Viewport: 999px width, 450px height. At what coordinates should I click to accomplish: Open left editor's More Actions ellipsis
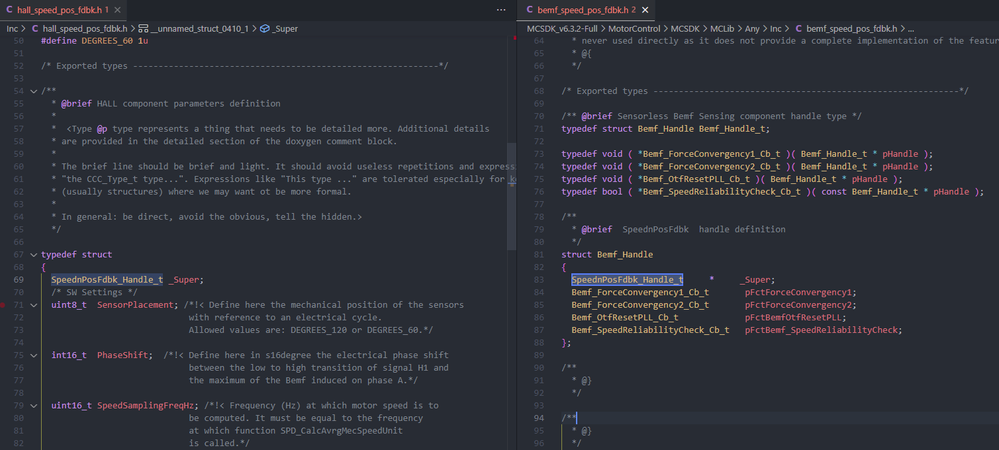click(499, 9)
